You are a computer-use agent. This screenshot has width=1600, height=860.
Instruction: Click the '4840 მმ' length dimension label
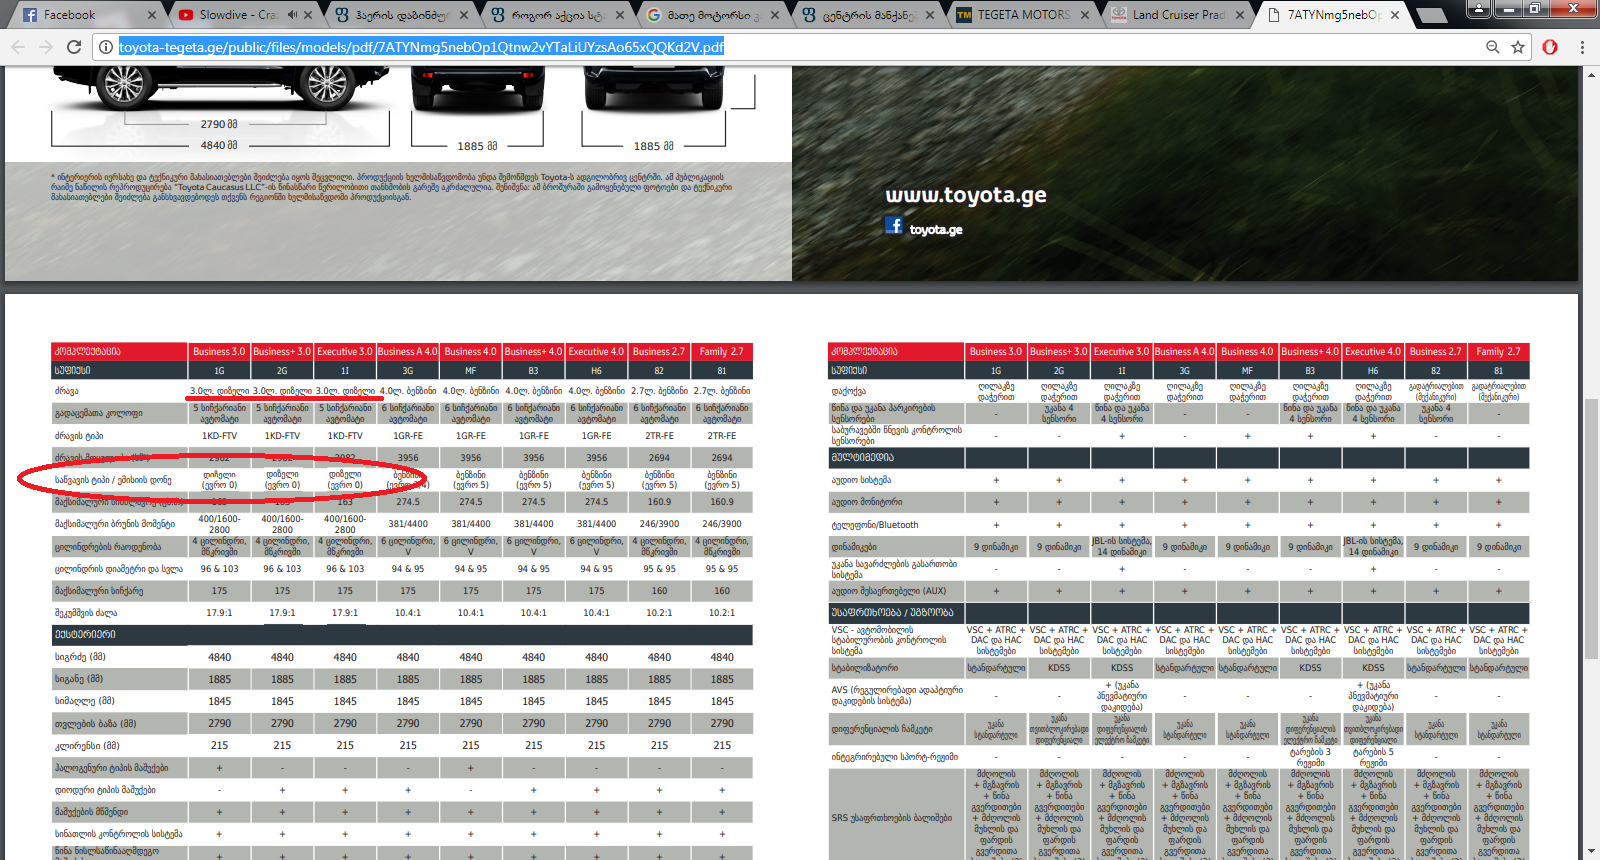tap(219, 145)
